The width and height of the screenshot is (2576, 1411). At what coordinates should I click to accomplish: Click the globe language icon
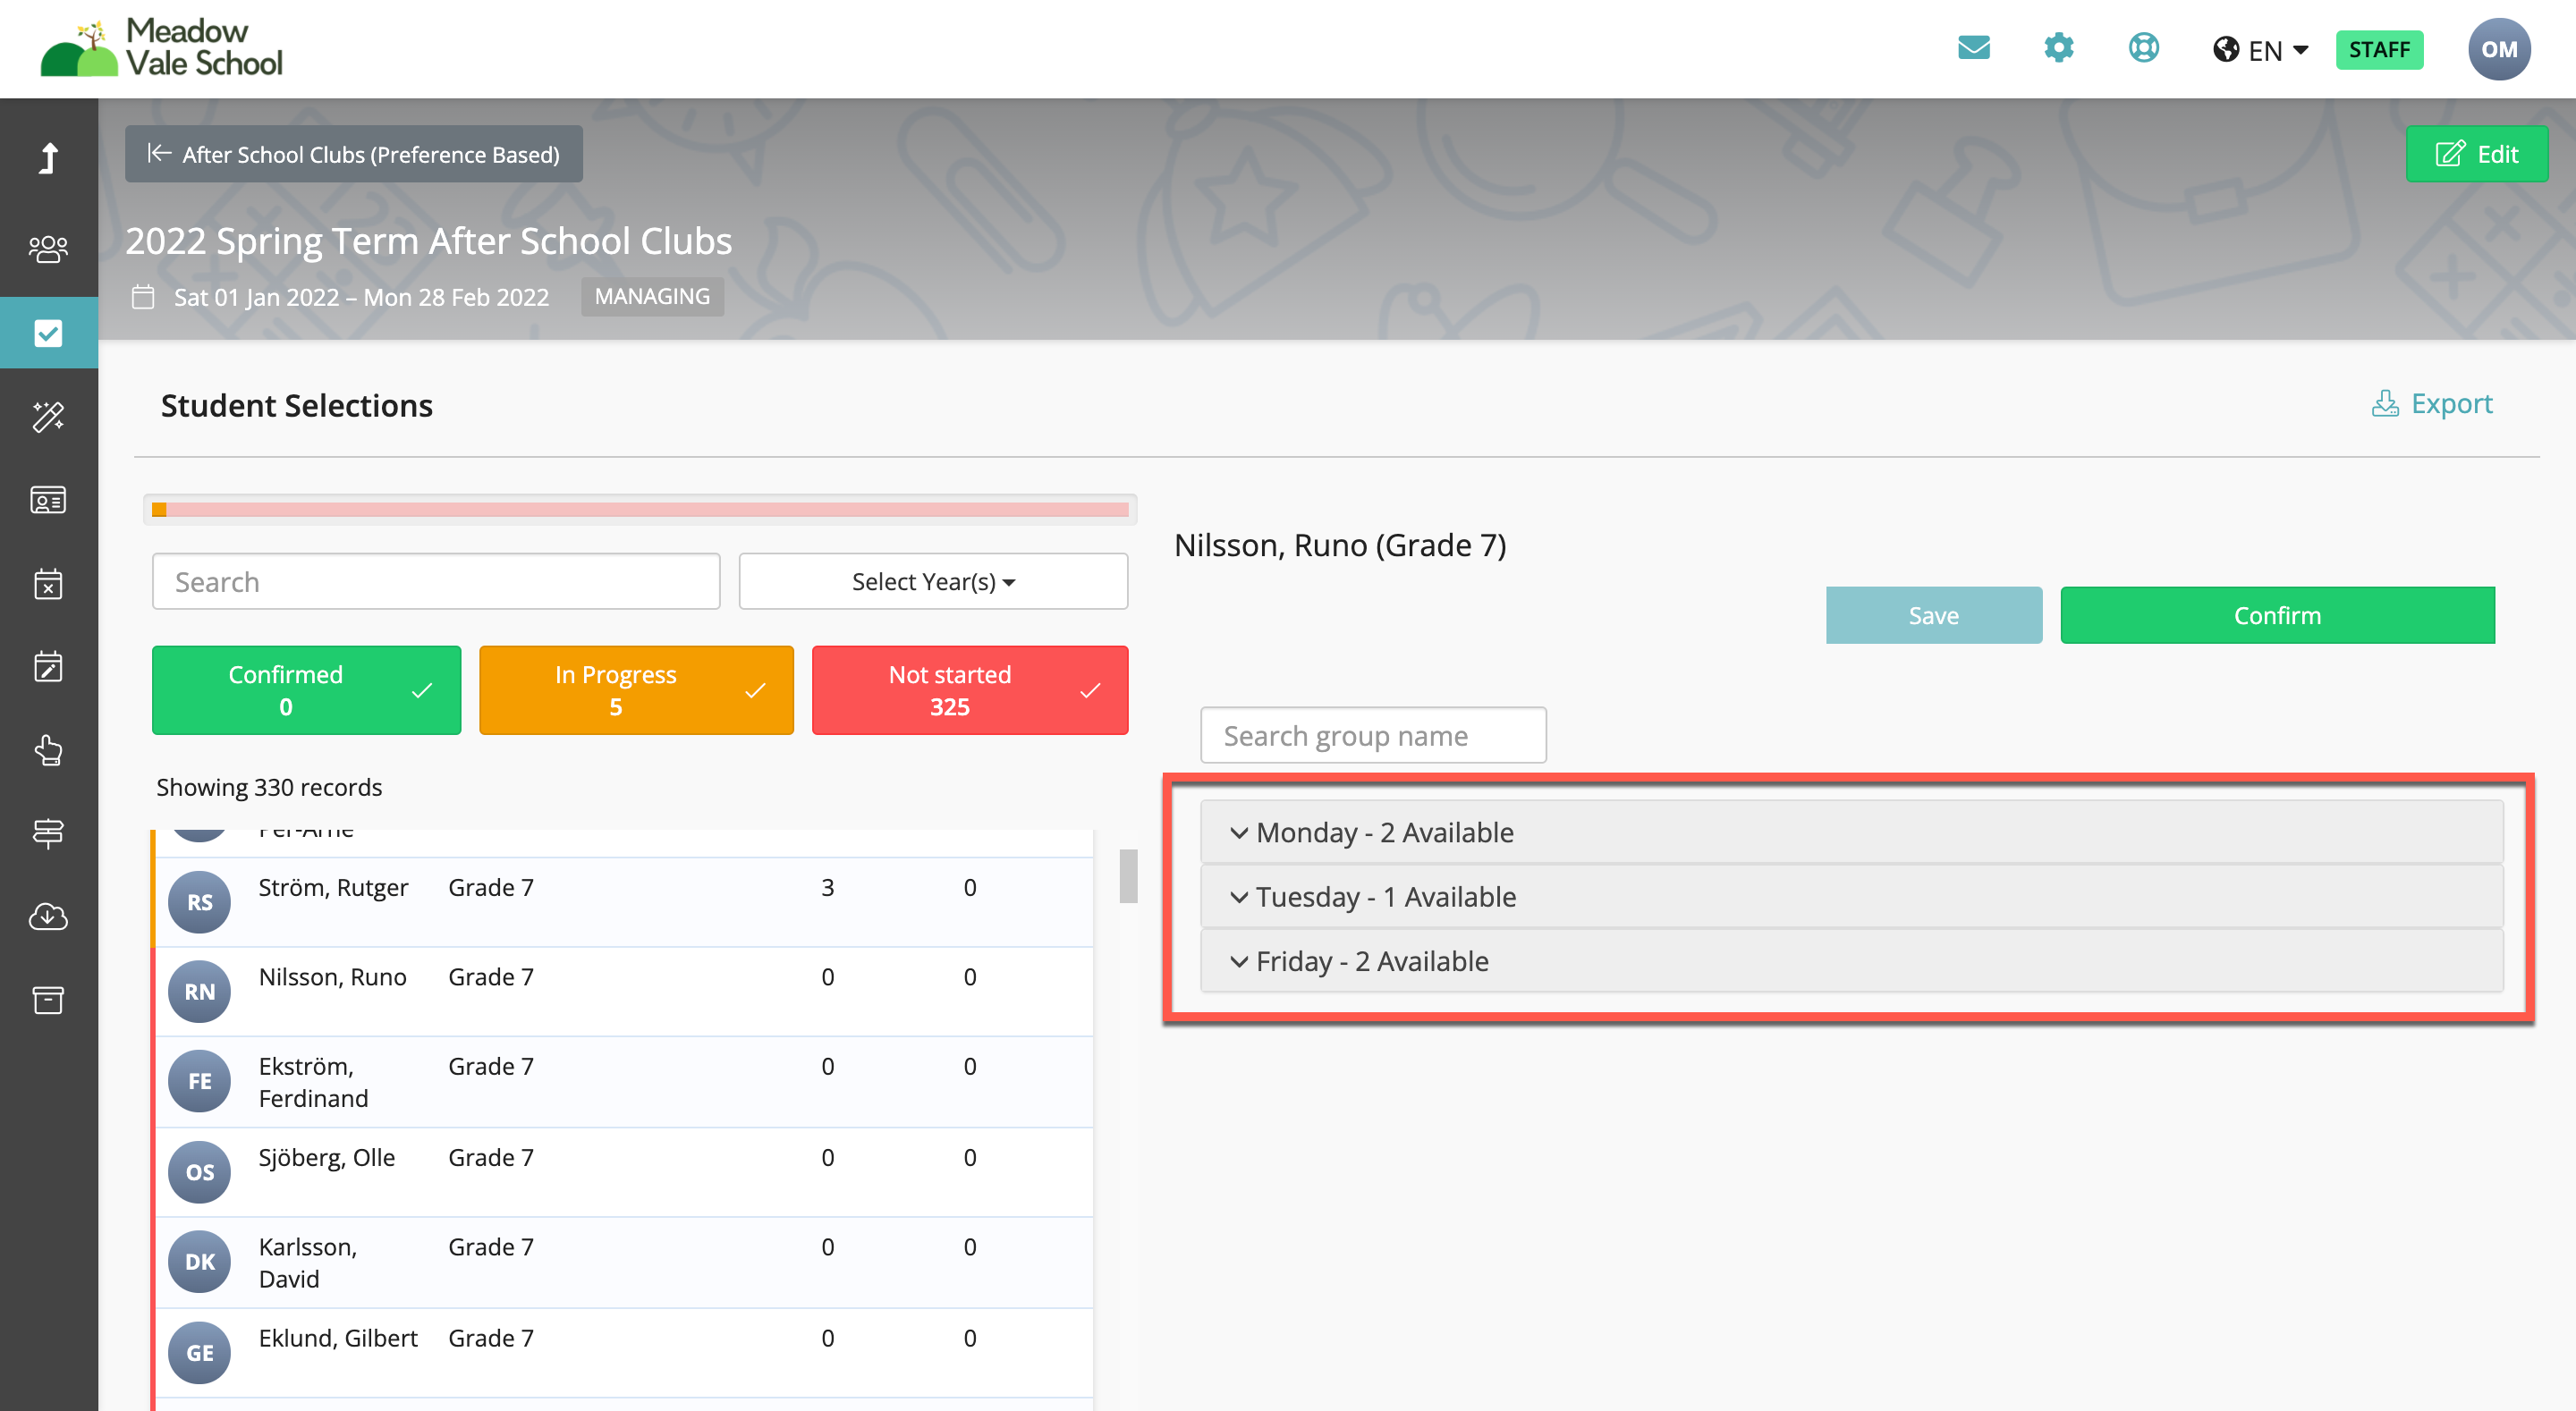click(x=2225, y=50)
